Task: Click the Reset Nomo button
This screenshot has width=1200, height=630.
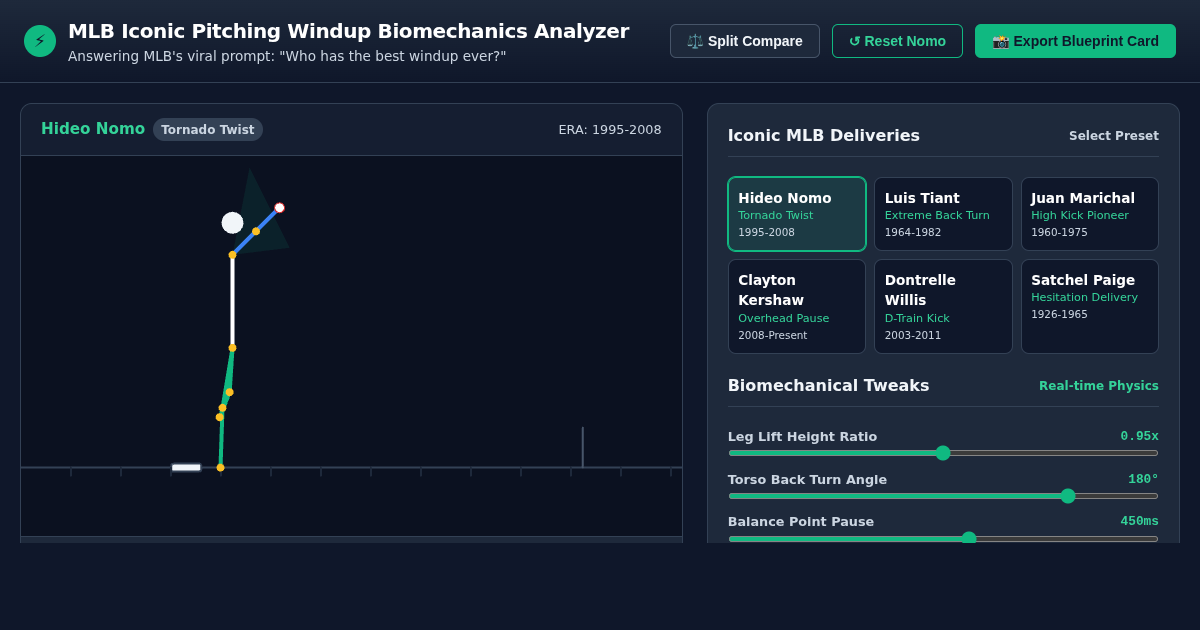Action: 897,41
